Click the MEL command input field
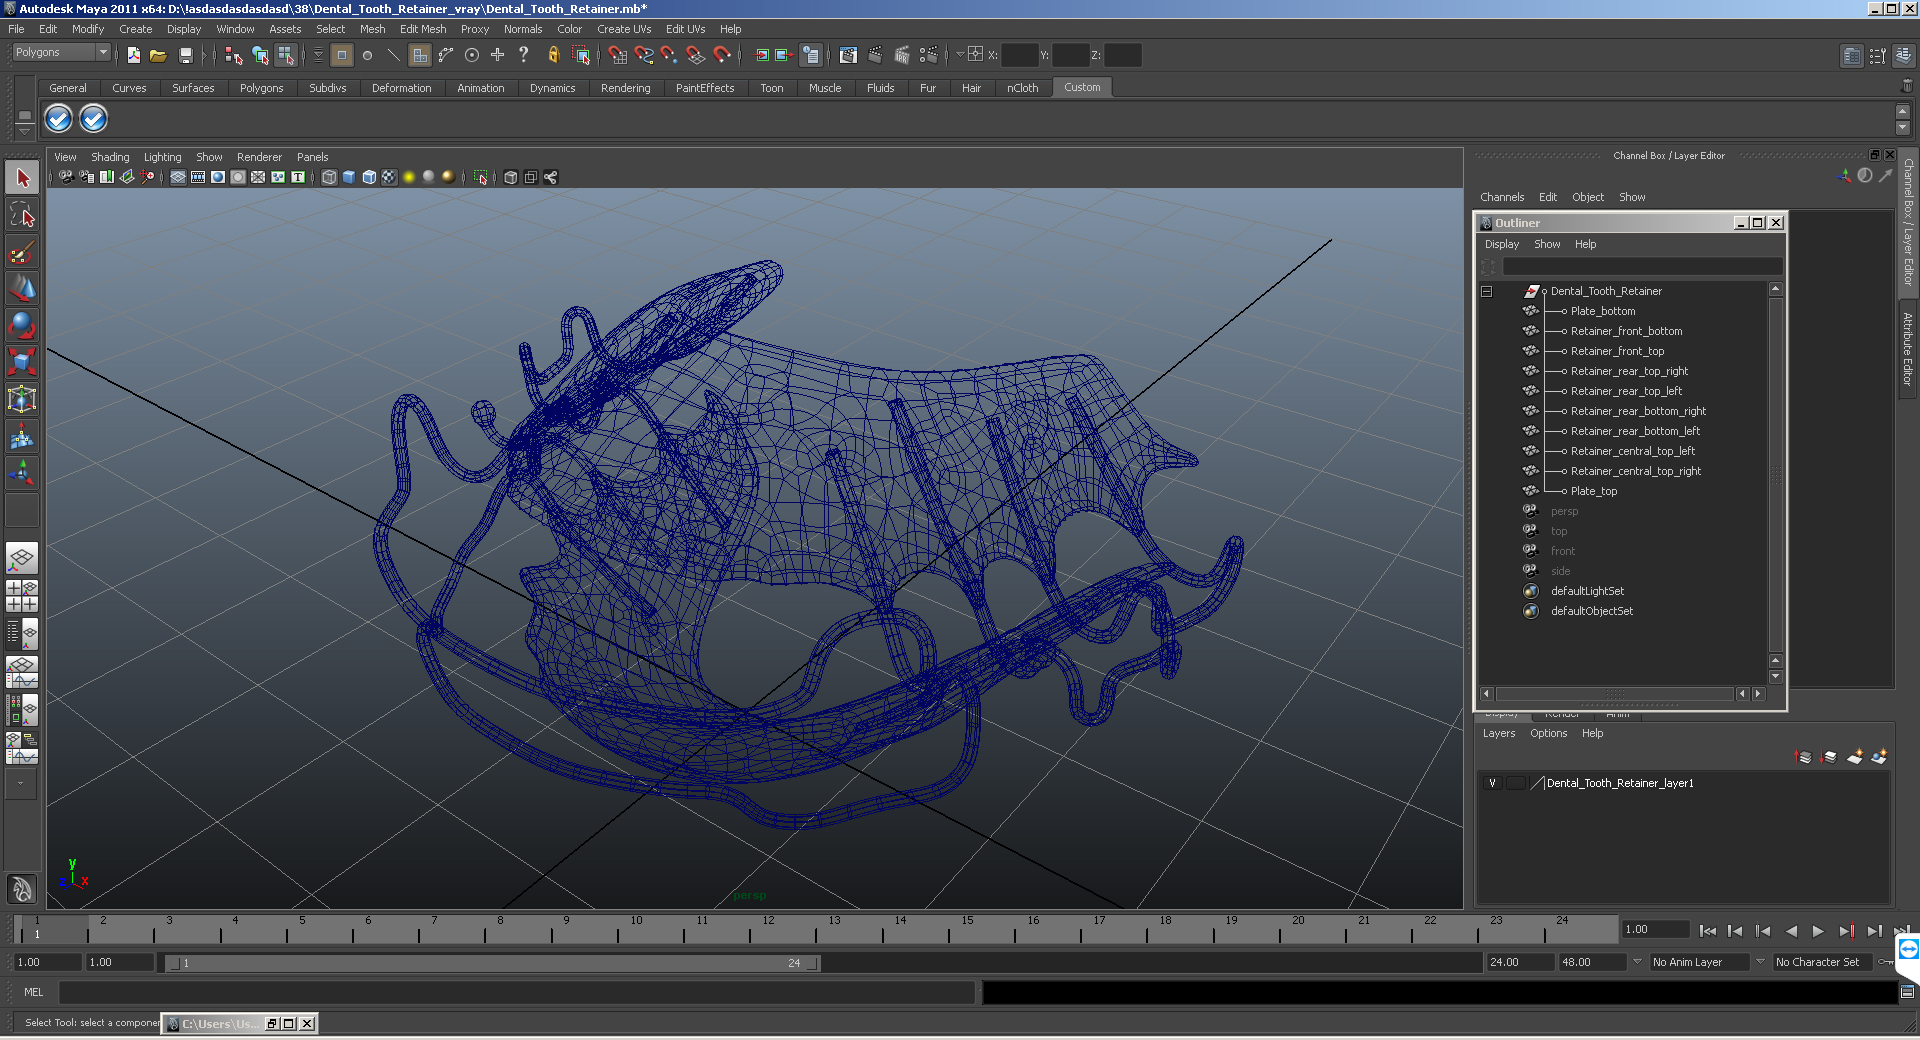The image size is (1920, 1040). pyautogui.click(x=516, y=992)
